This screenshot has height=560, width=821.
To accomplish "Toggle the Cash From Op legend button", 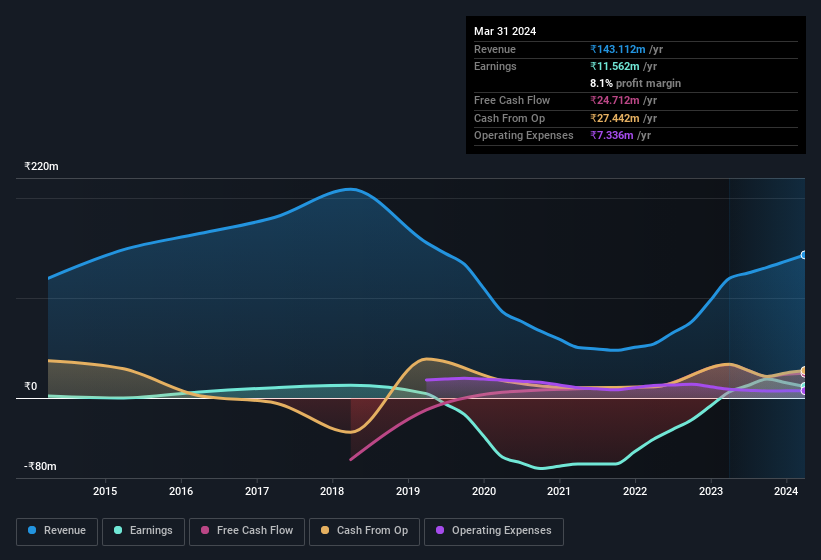I will (364, 531).
